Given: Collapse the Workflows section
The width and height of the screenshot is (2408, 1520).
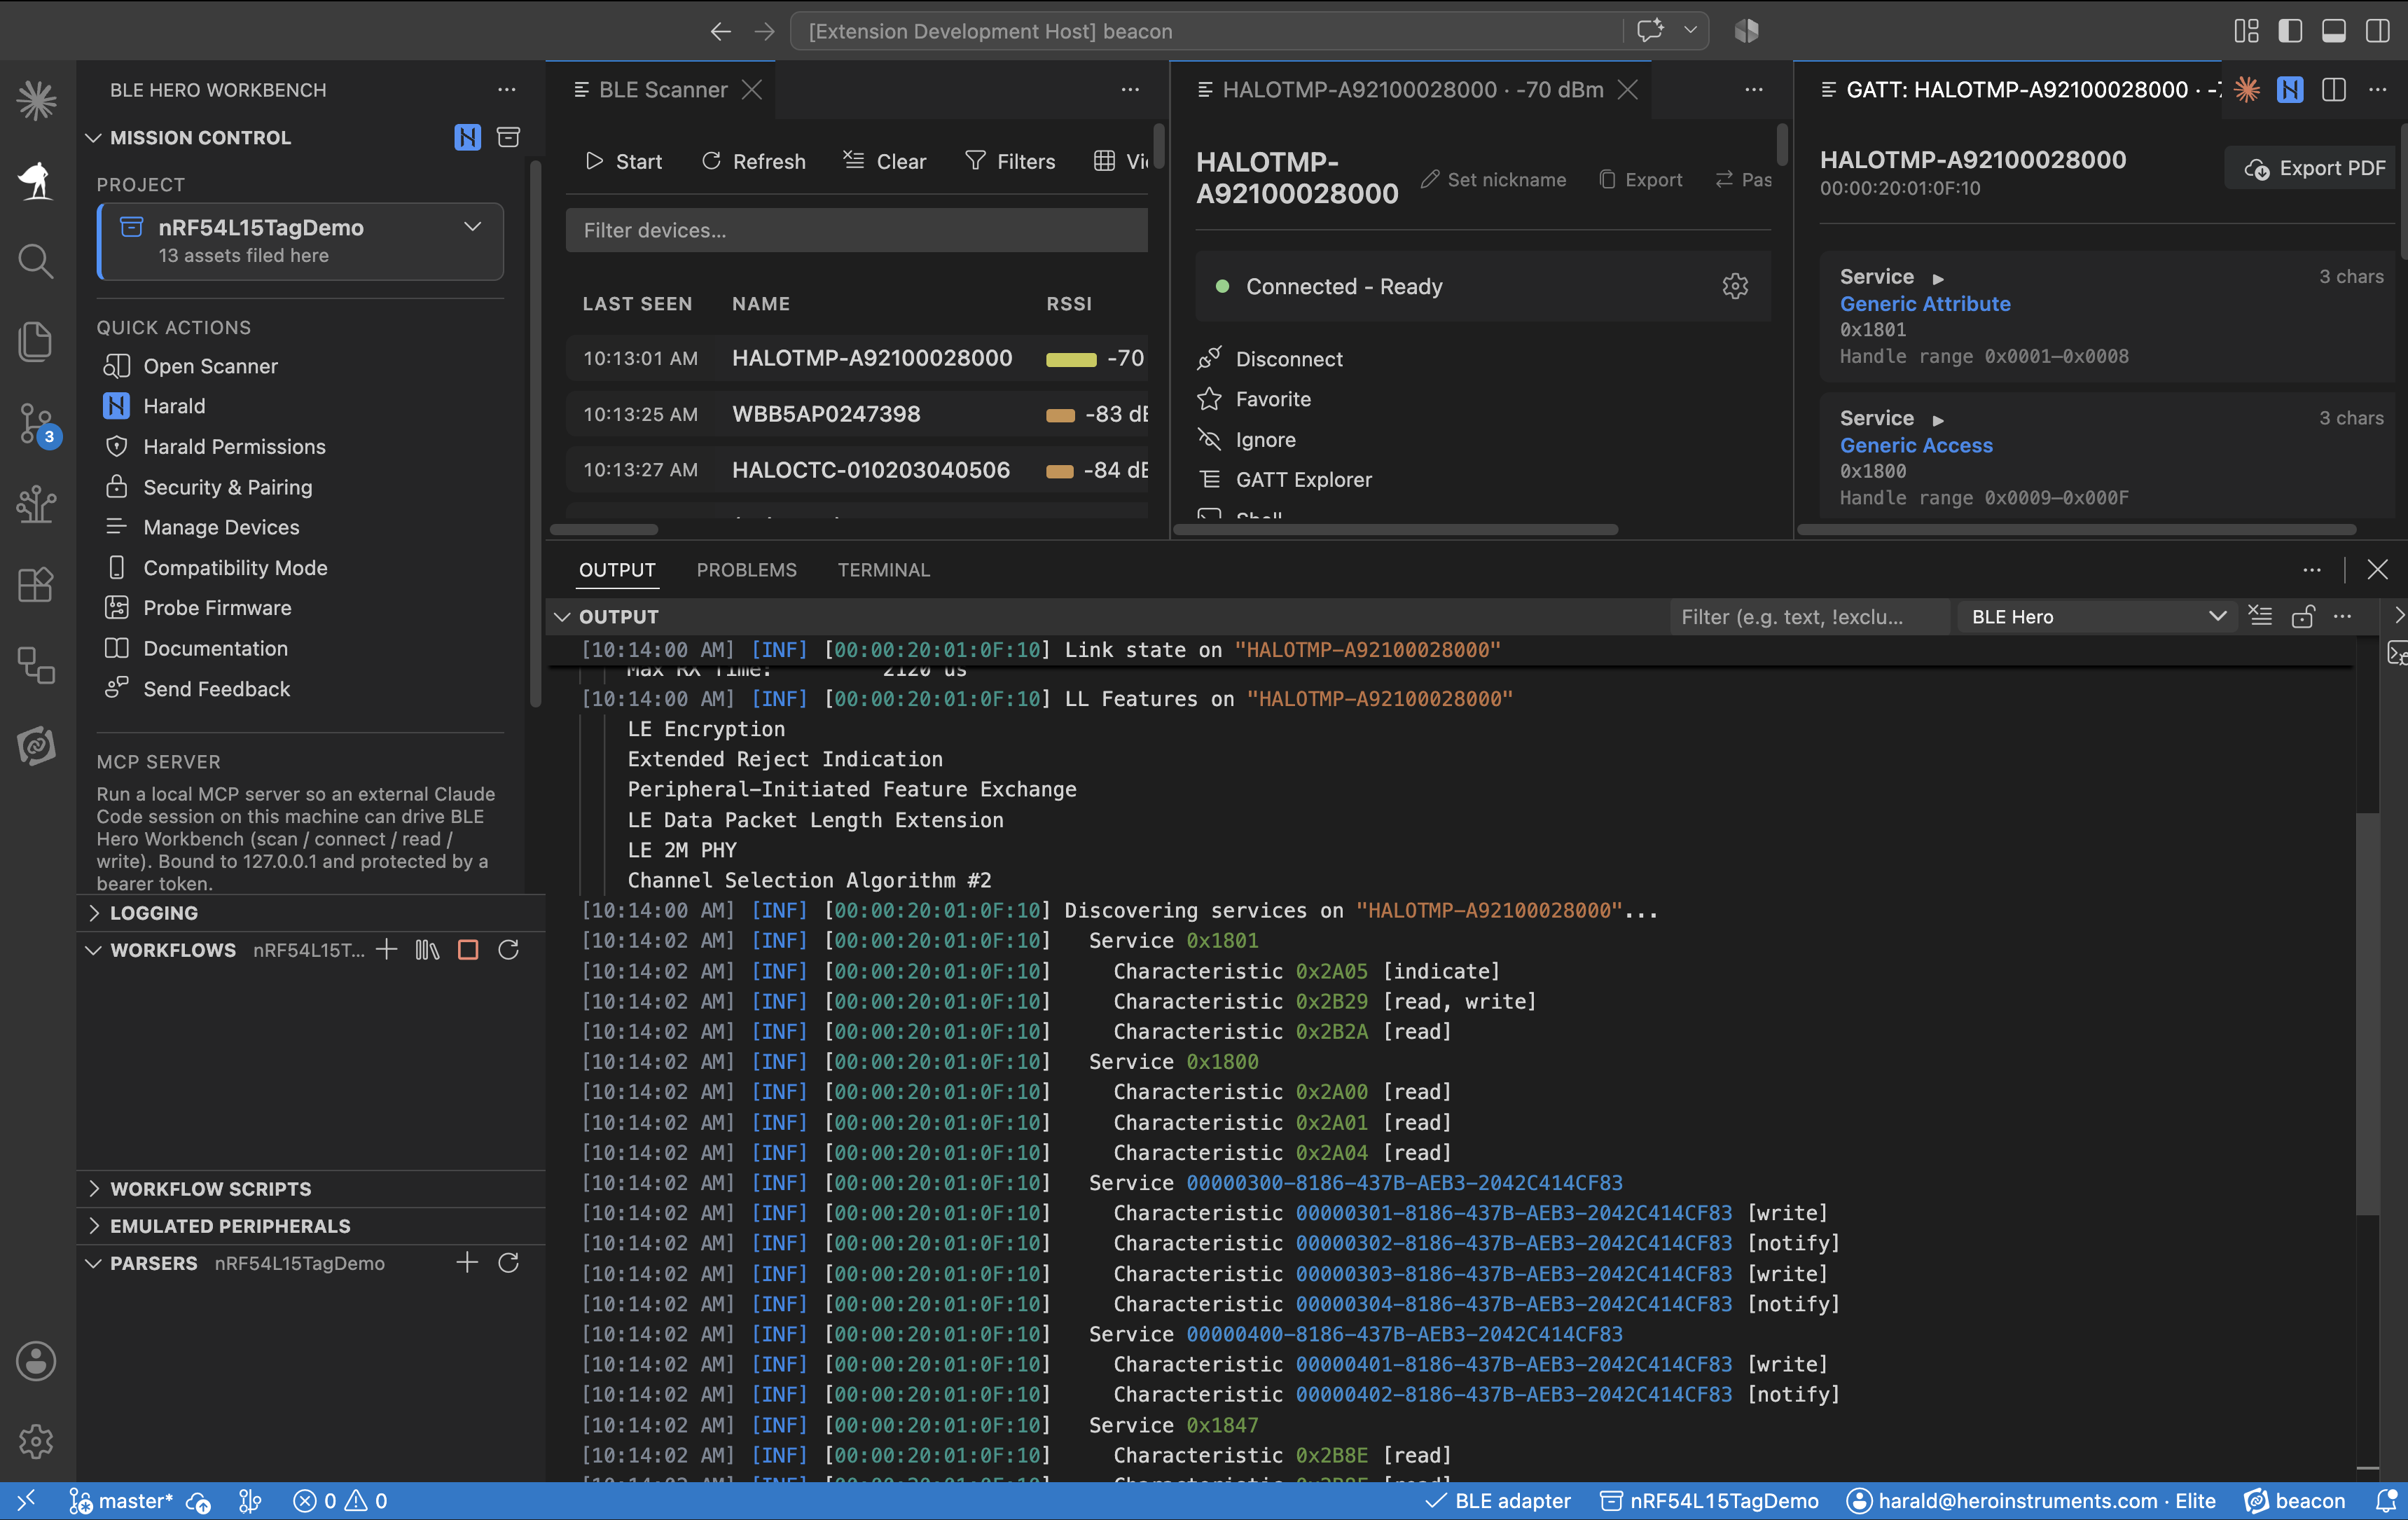Looking at the screenshot, I should click(93, 950).
